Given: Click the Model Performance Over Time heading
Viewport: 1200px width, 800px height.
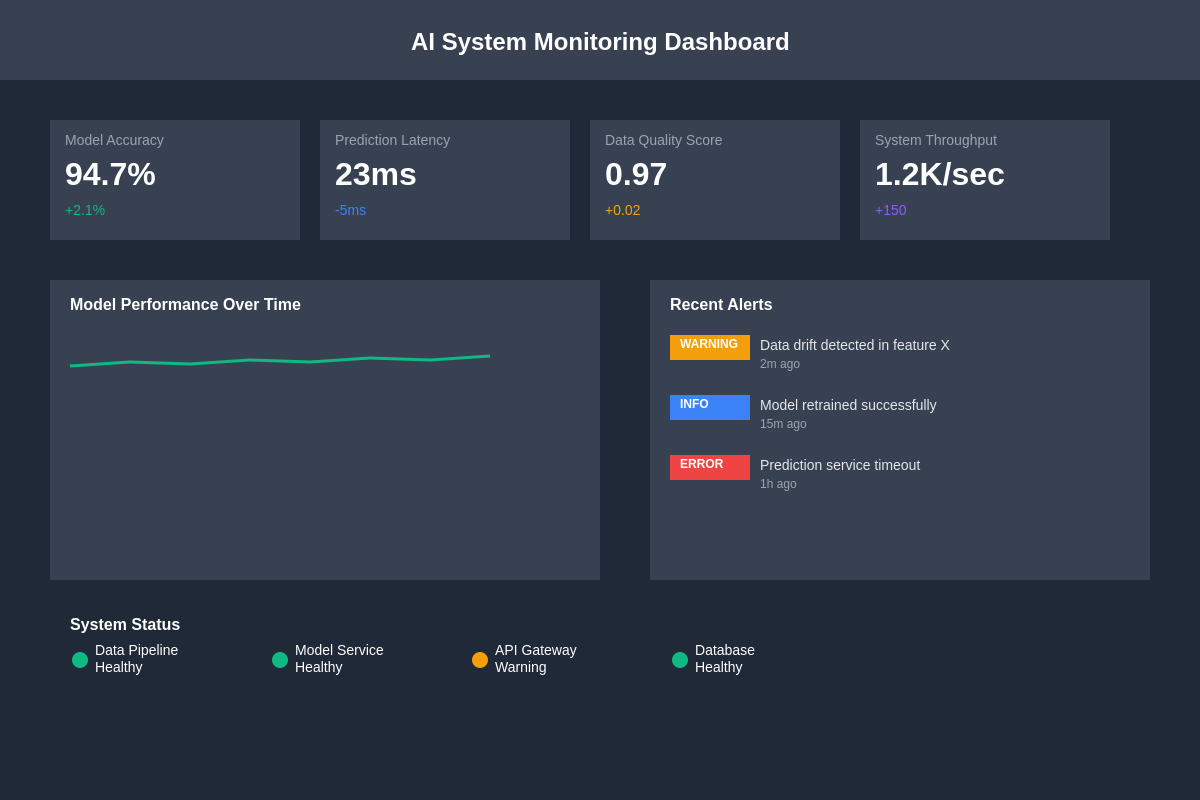Looking at the screenshot, I should tap(185, 305).
